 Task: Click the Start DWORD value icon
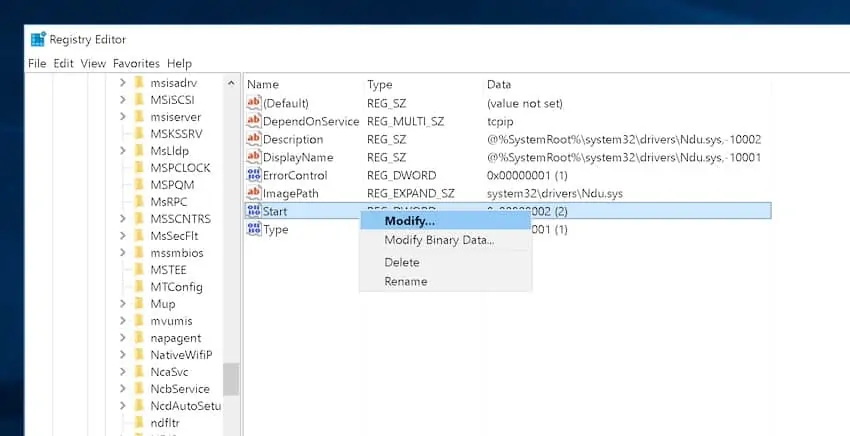tap(253, 210)
